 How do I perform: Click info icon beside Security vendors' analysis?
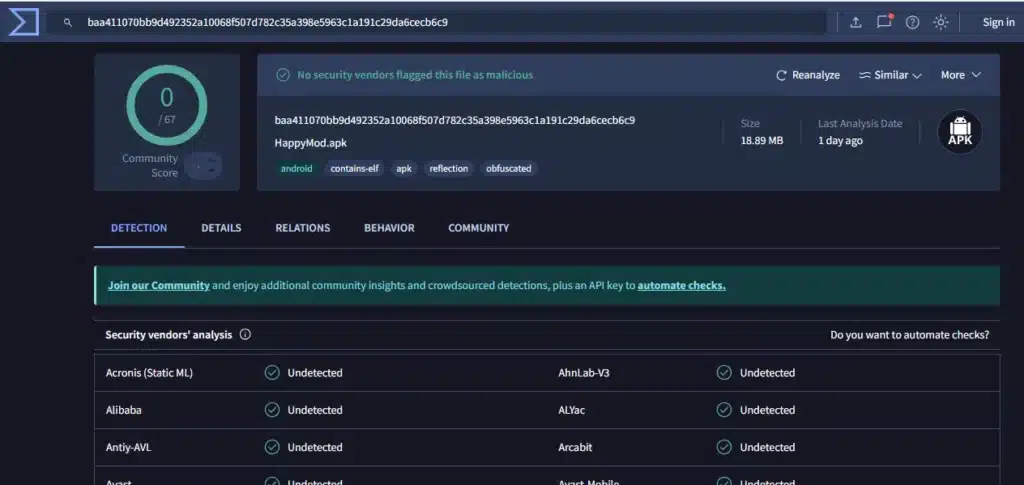(245, 335)
